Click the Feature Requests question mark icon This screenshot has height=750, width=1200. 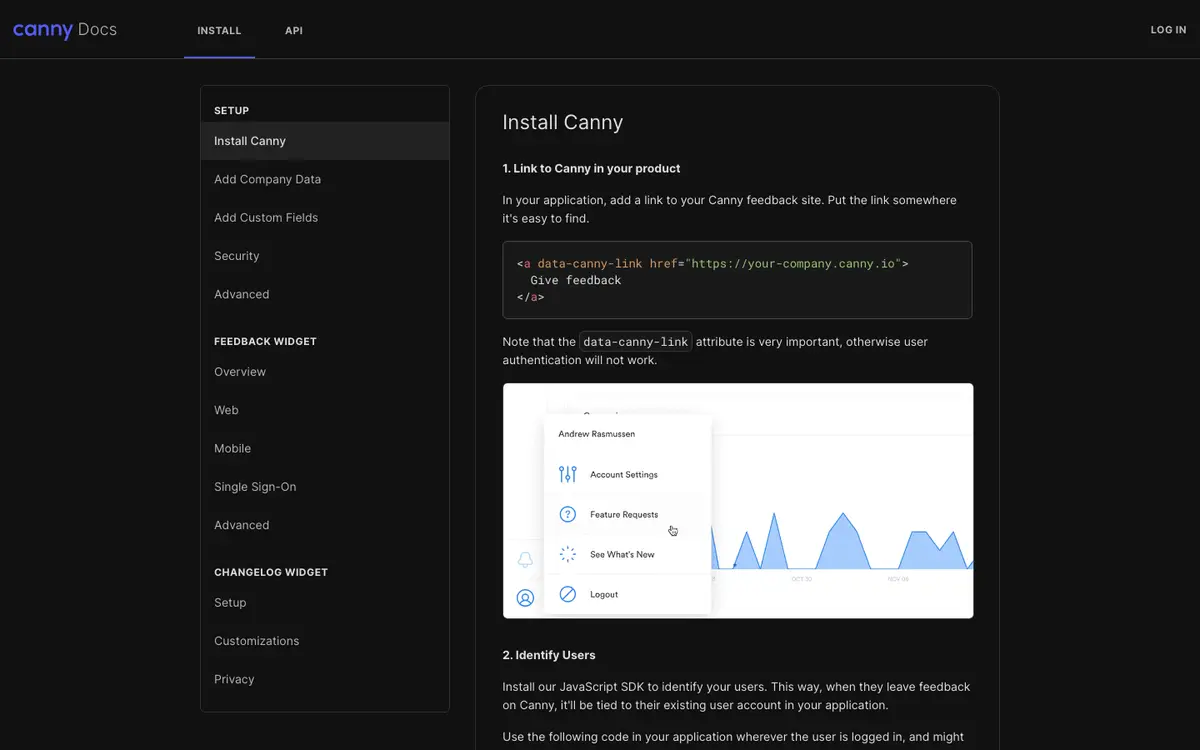(568, 514)
